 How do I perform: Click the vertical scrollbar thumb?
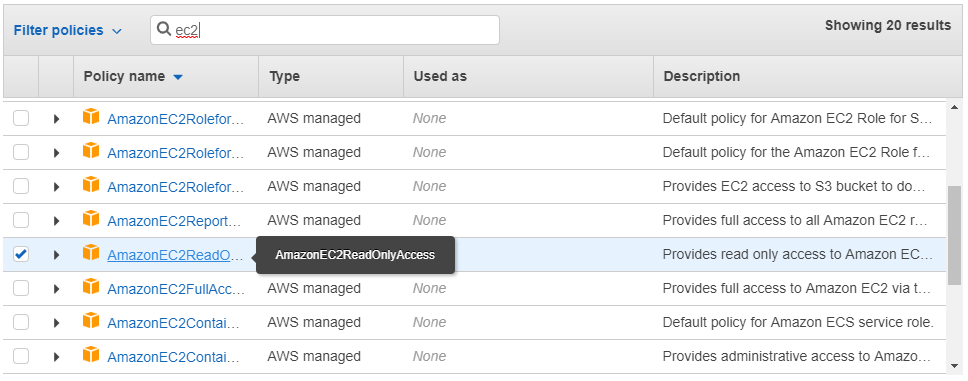click(x=954, y=235)
